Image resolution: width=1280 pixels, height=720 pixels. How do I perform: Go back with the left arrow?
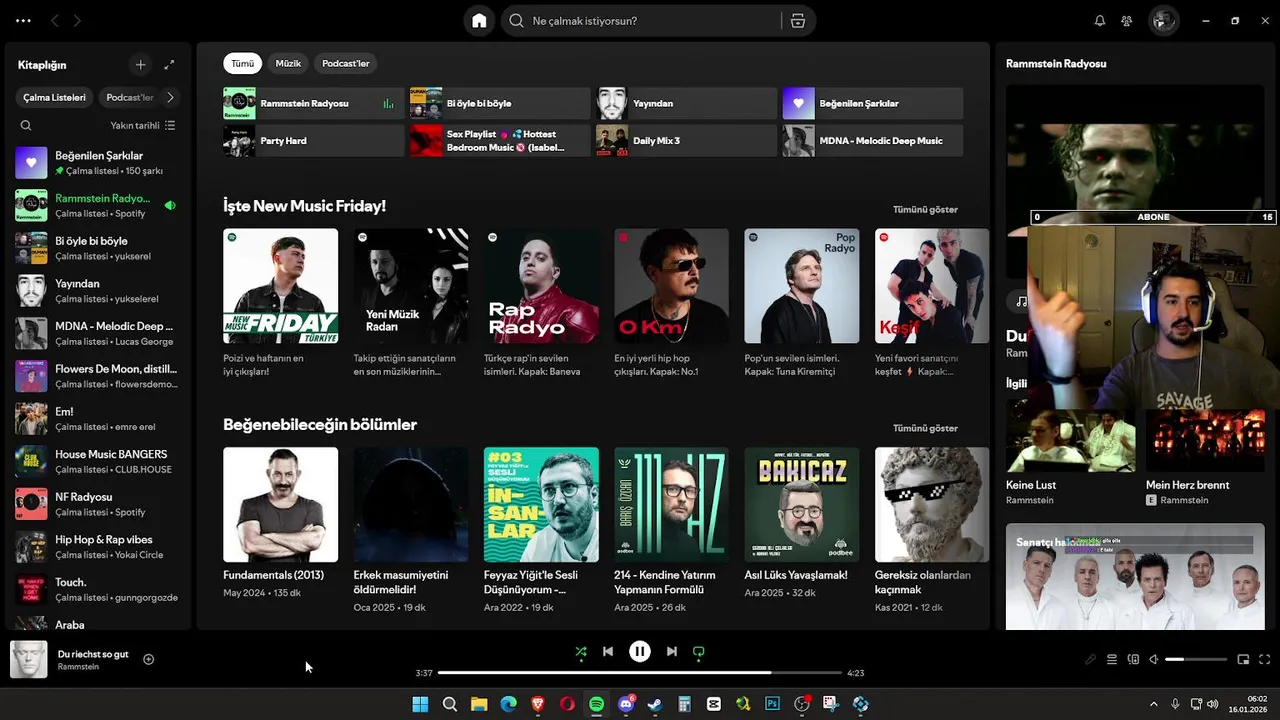[x=55, y=20]
